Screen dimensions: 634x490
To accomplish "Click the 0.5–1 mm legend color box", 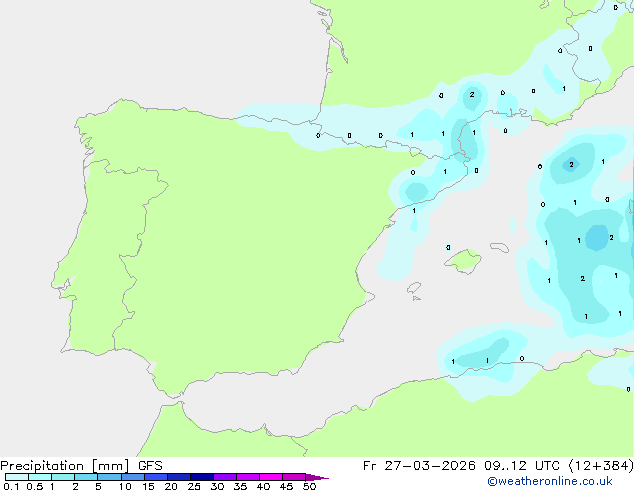I will point(40,477).
